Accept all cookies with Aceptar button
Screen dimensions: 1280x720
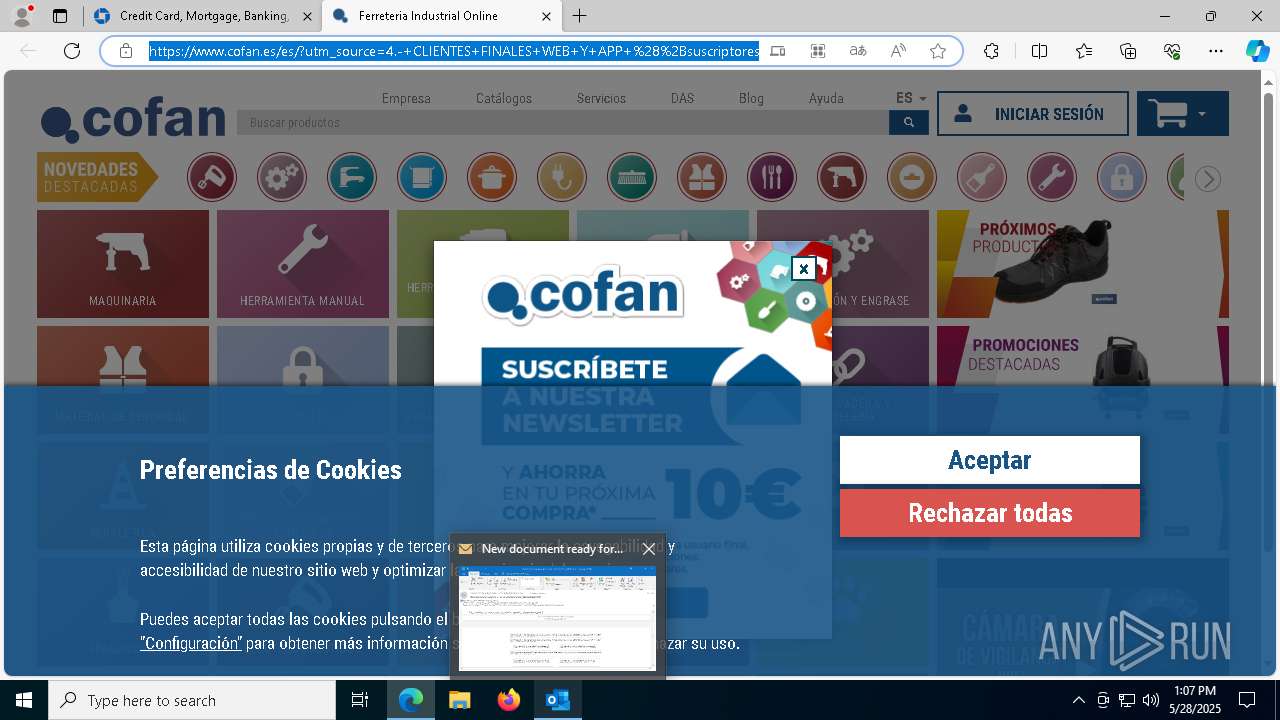pyautogui.click(x=989, y=460)
